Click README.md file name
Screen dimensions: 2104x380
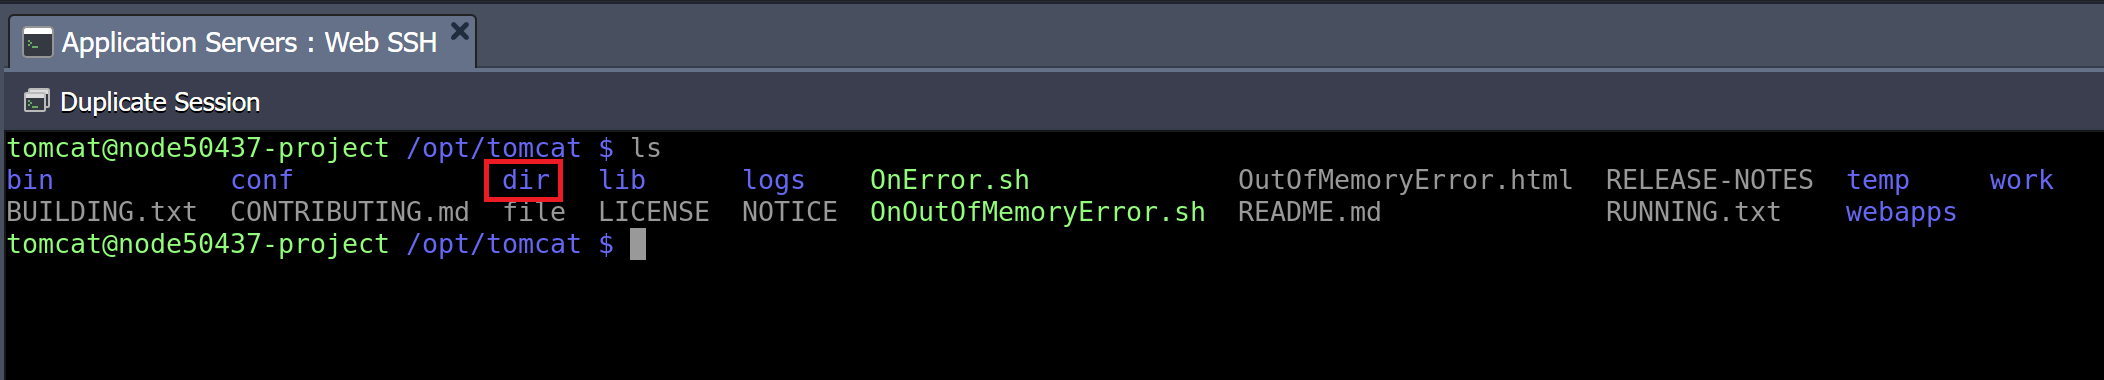click(1310, 212)
